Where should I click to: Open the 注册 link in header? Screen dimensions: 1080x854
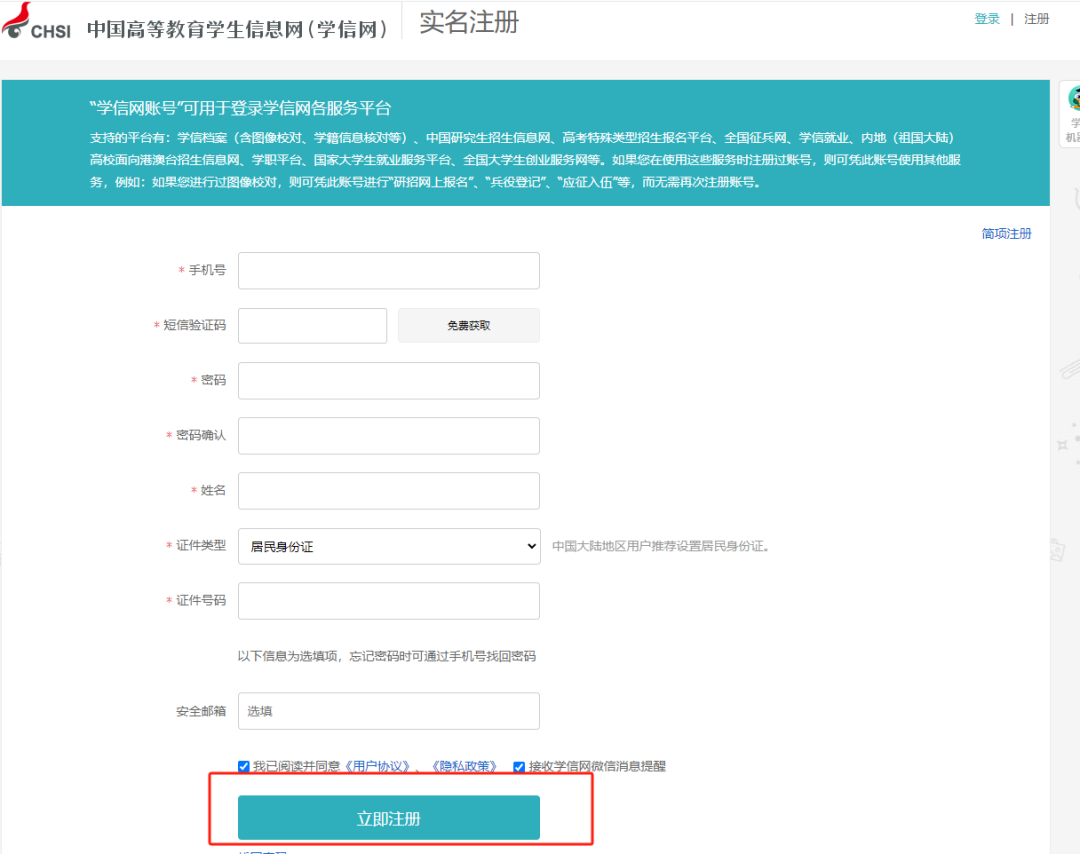[x=1036, y=19]
